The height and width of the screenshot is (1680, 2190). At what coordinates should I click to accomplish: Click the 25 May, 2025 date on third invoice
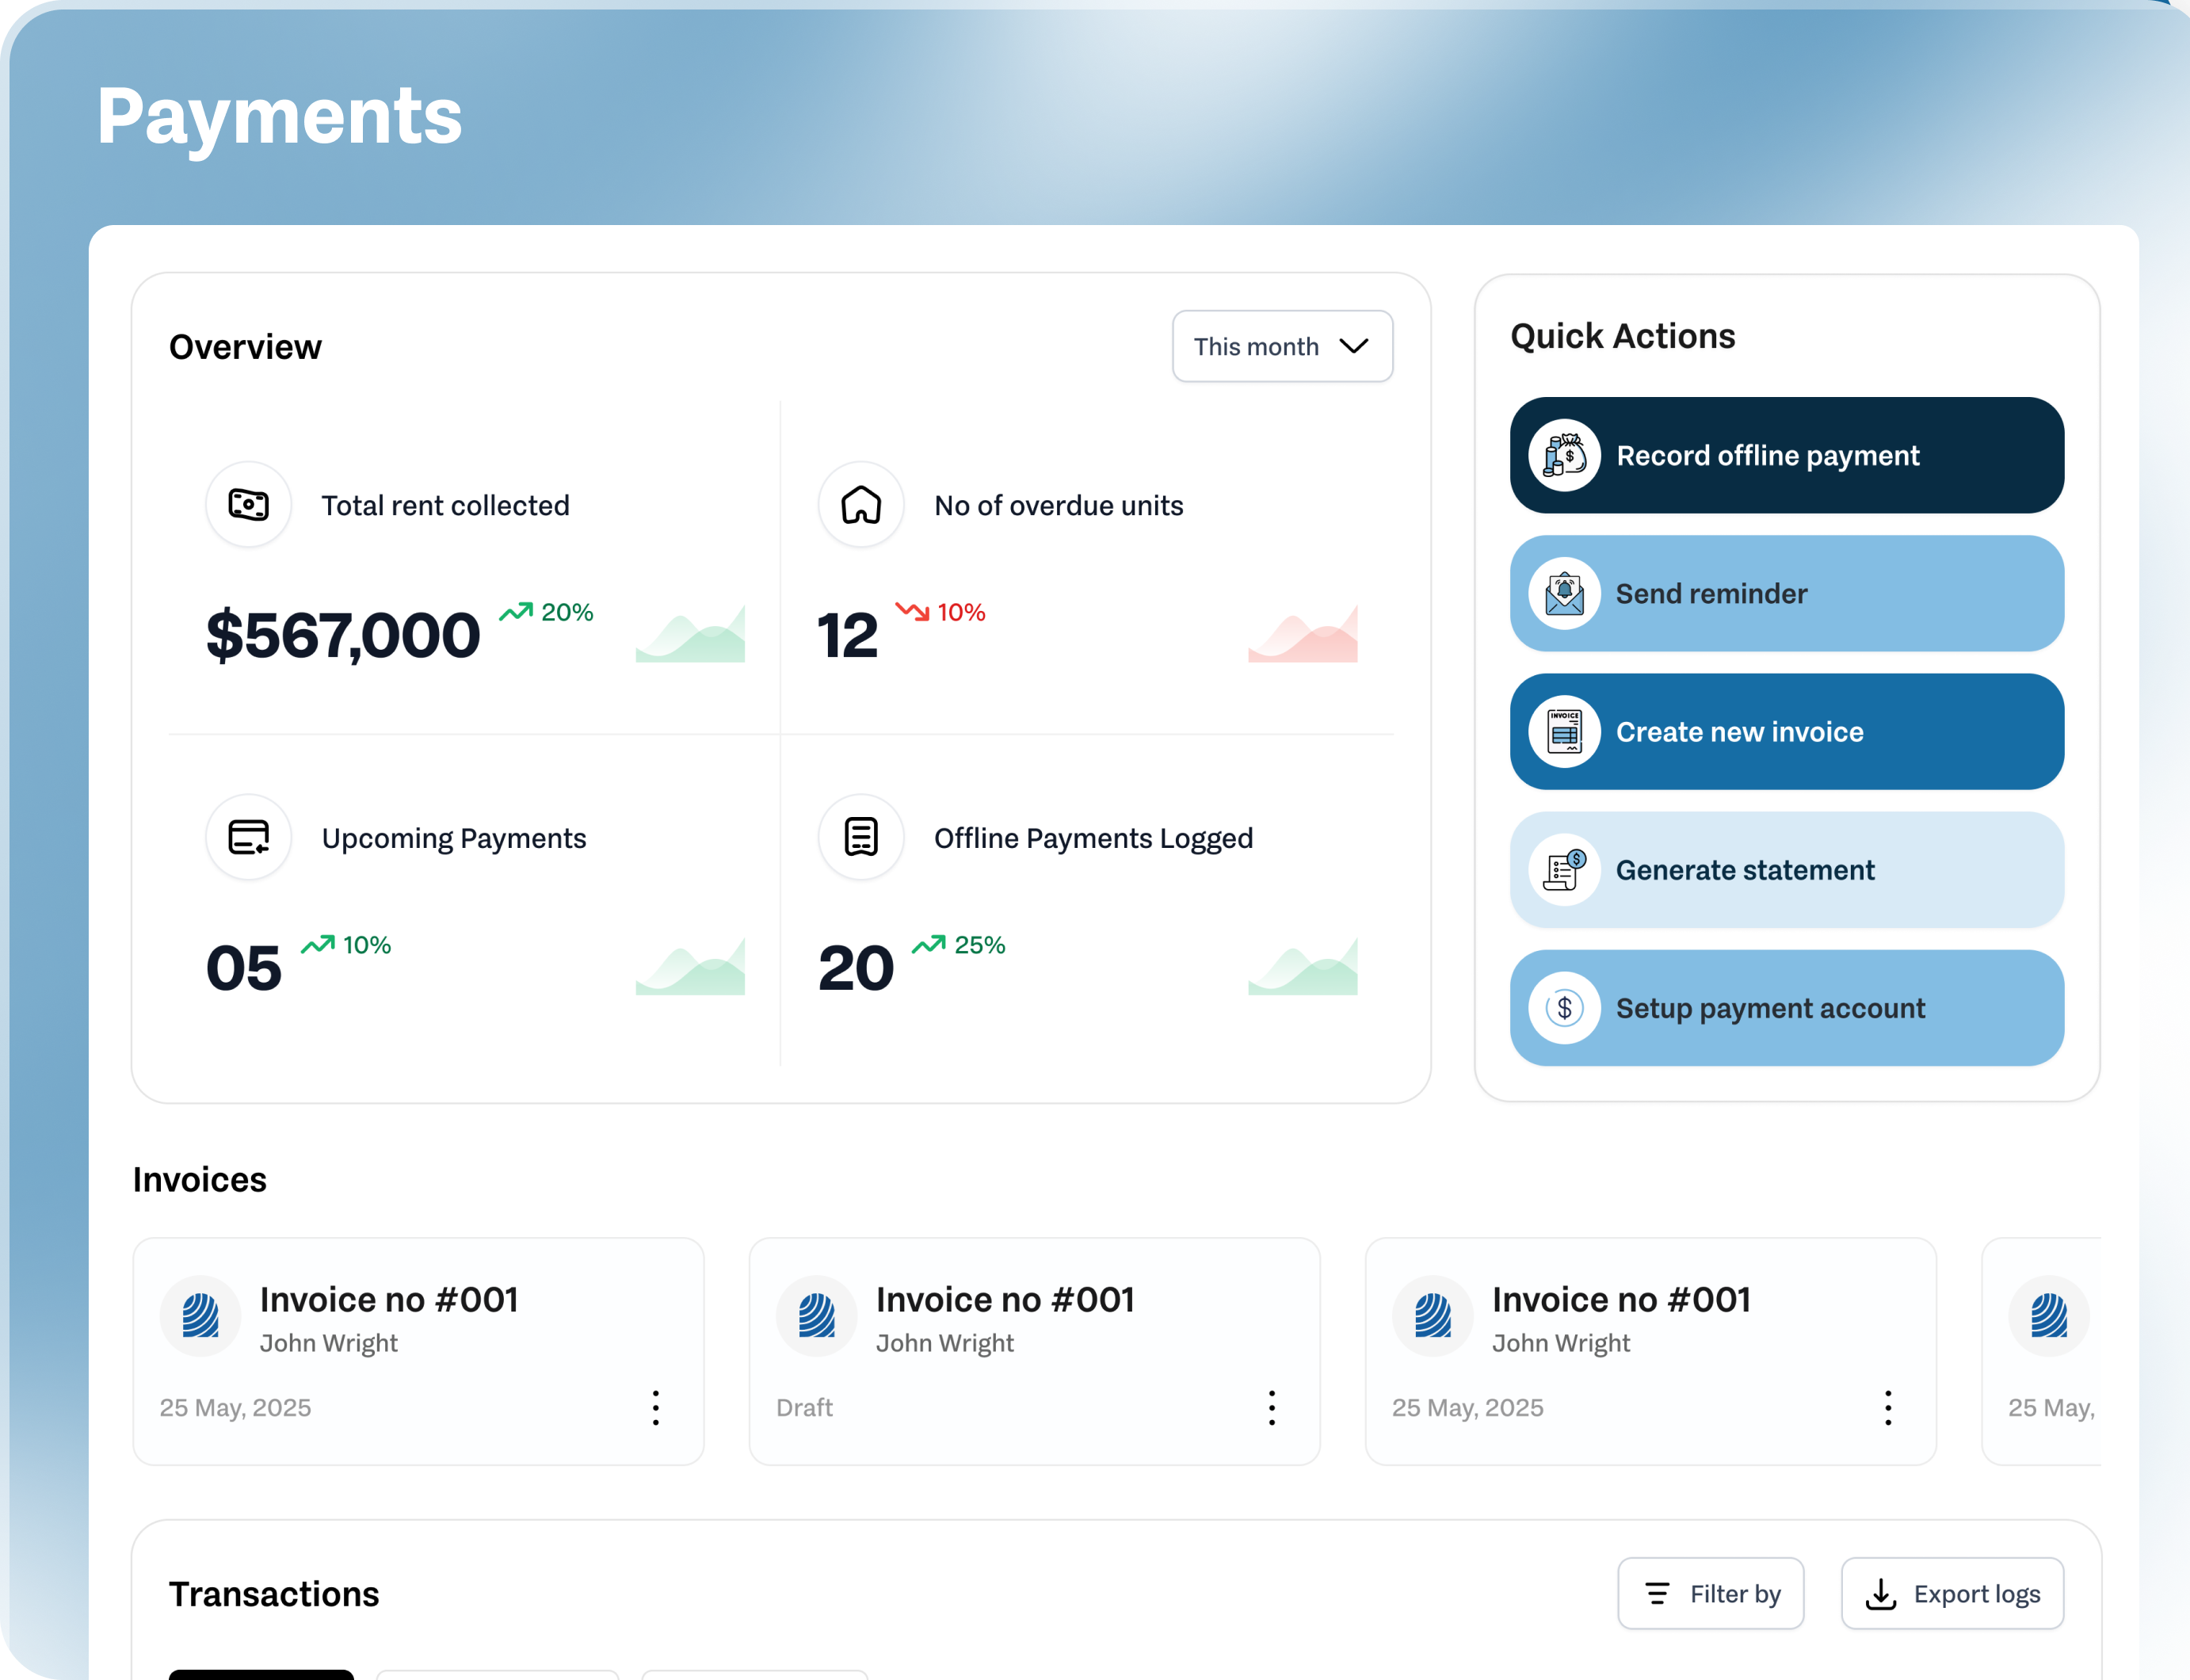(x=1467, y=1407)
